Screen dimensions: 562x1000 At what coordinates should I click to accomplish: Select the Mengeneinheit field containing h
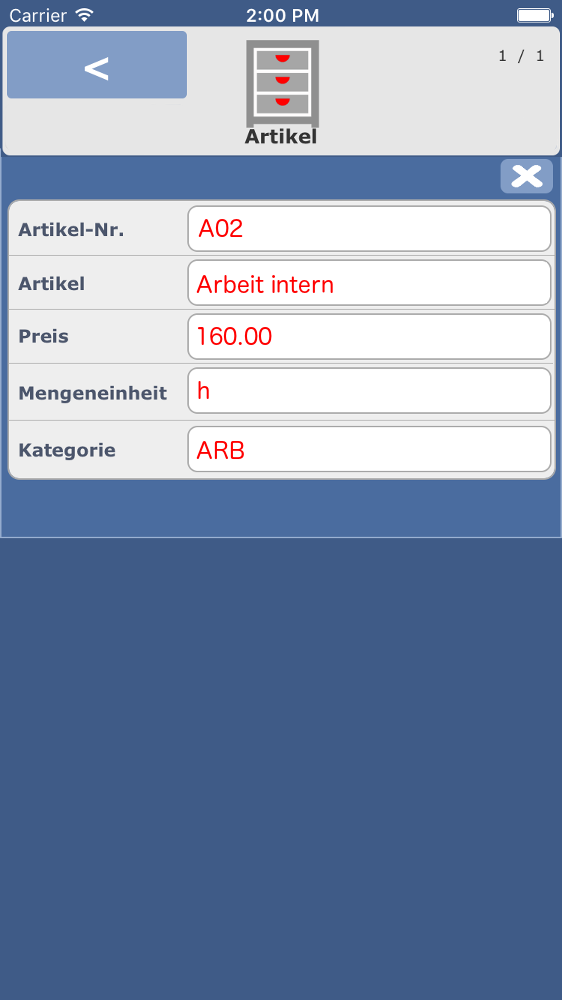coord(369,391)
